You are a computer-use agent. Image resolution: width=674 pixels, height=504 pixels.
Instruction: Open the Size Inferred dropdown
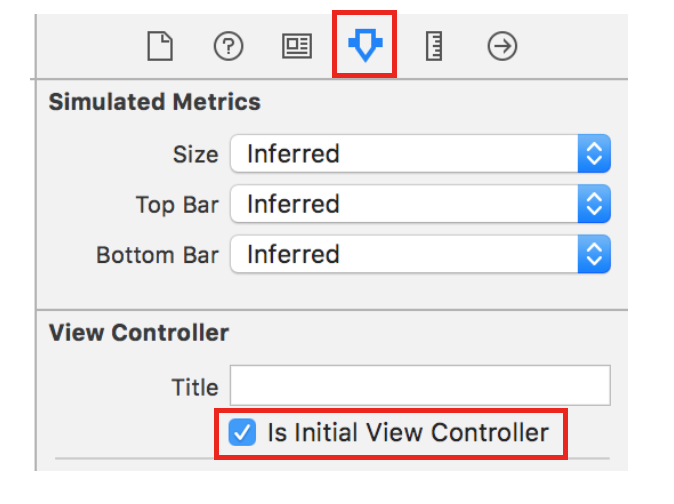(x=420, y=153)
